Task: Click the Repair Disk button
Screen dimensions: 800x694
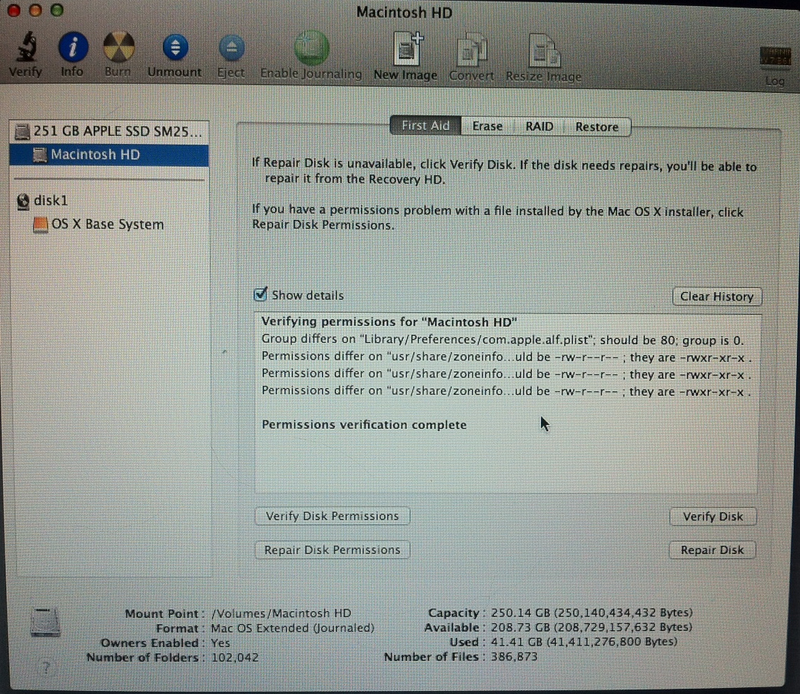Action: 712,550
